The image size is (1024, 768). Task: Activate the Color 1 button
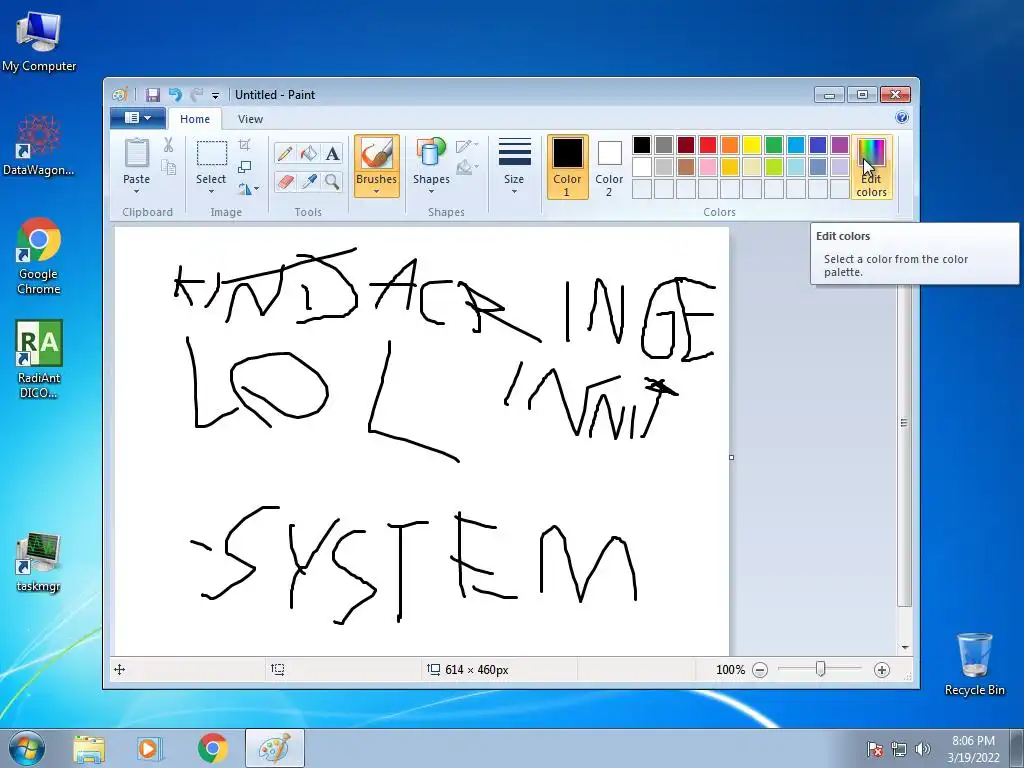[568, 167]
